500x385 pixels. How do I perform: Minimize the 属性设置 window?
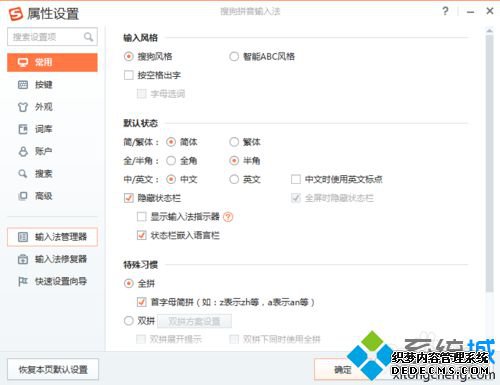(470, 12)
